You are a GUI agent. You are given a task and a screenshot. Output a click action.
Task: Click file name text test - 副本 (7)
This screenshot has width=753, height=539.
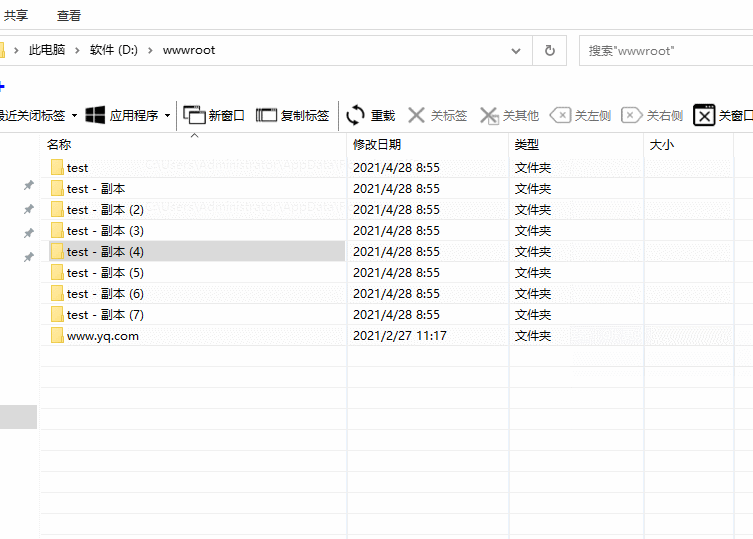click(105, 315)
